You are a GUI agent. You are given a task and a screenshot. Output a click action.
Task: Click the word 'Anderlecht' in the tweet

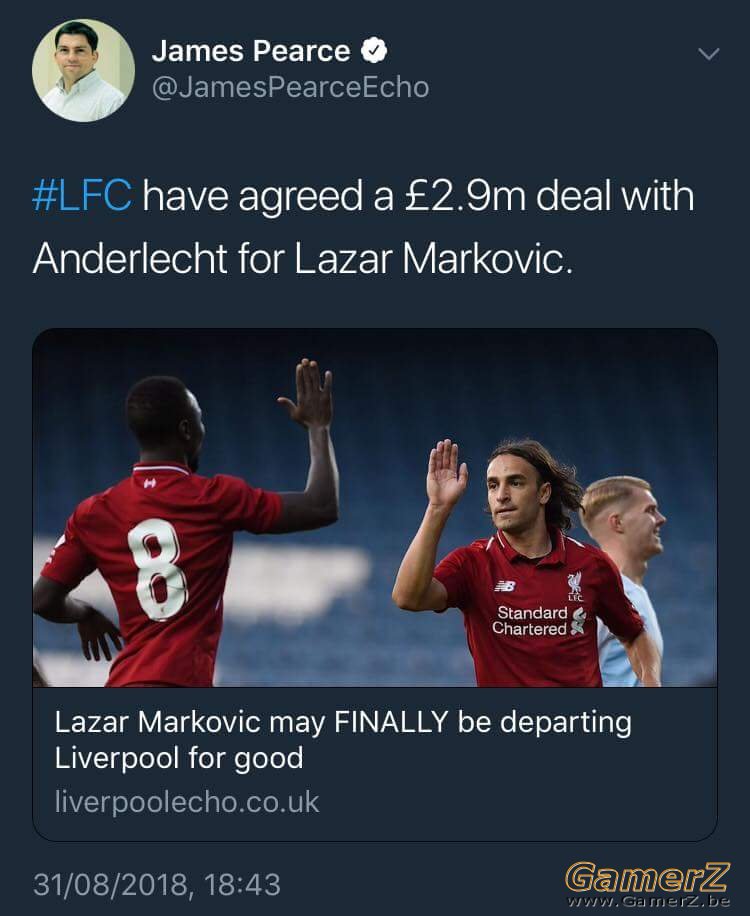tap(130, 259)
